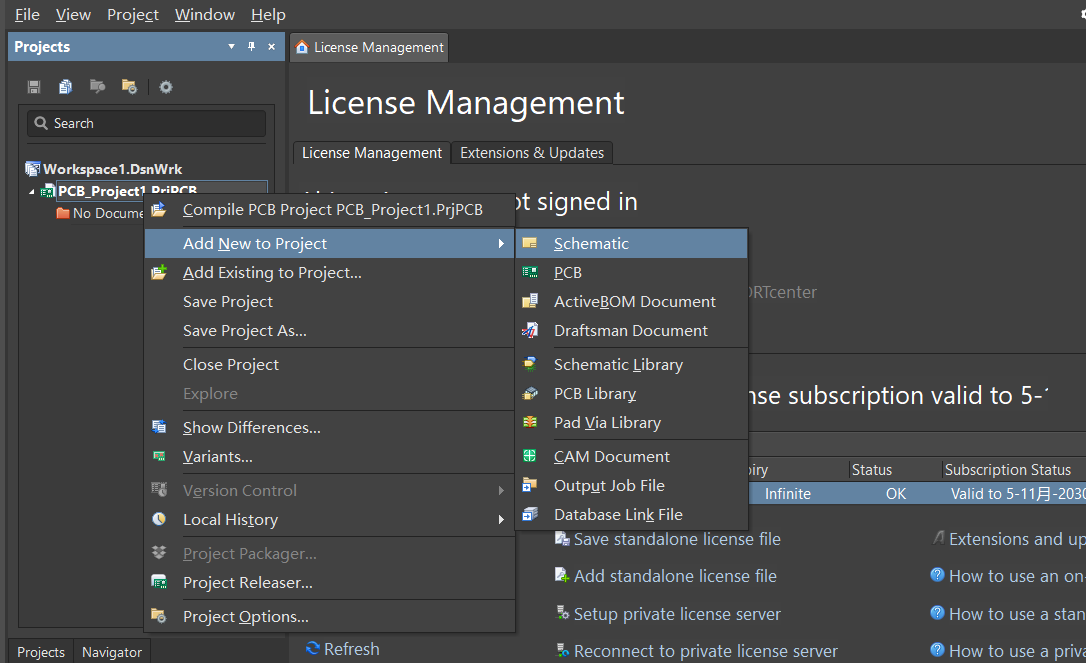Select Schematic from the Add New submenu
The width and height of the screenshot is (1086, 663).
[591, 243]
